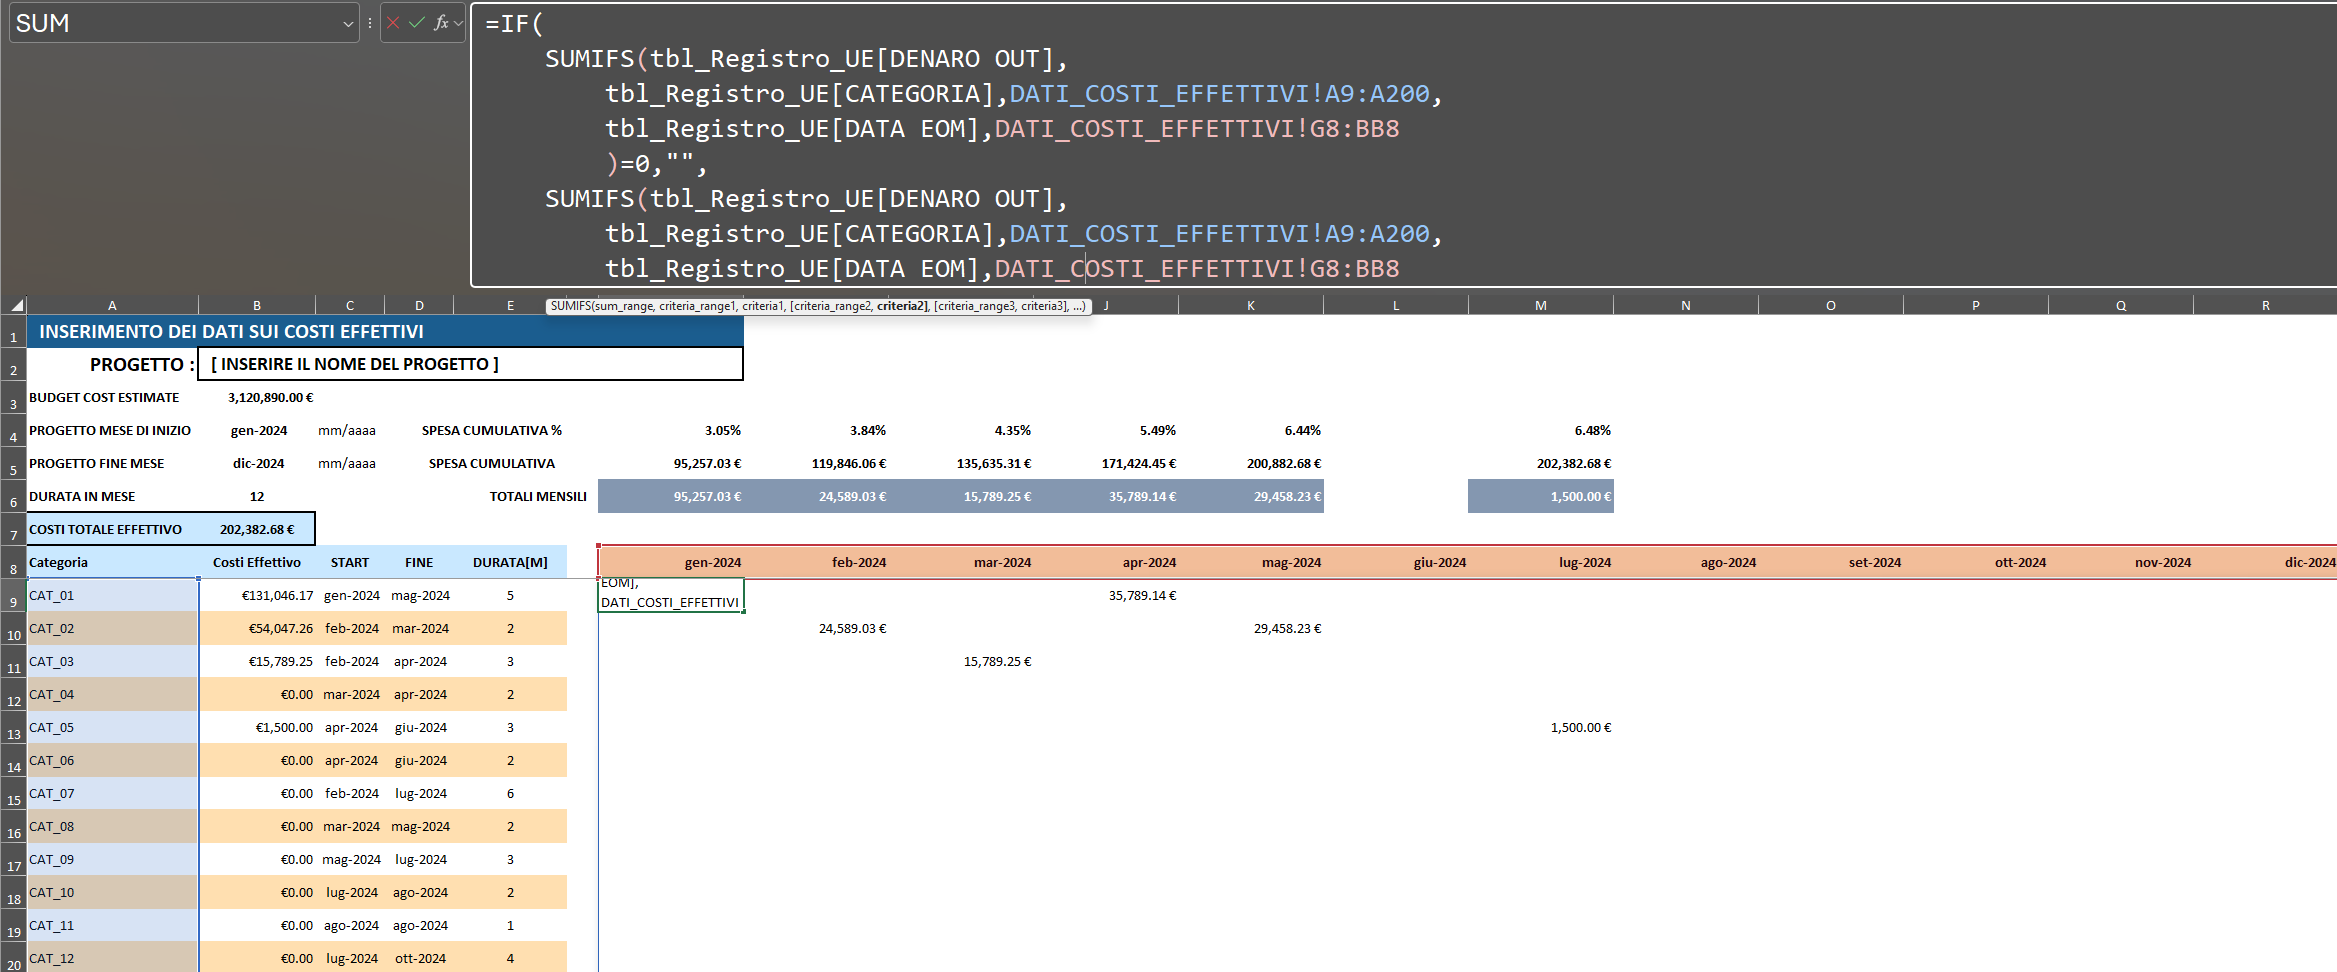This screenshot has height=972, width=2337.
Task: Select the COSTI TOTALE EFFETTIVO value 202,382.68 €
Action: [257, 529]
